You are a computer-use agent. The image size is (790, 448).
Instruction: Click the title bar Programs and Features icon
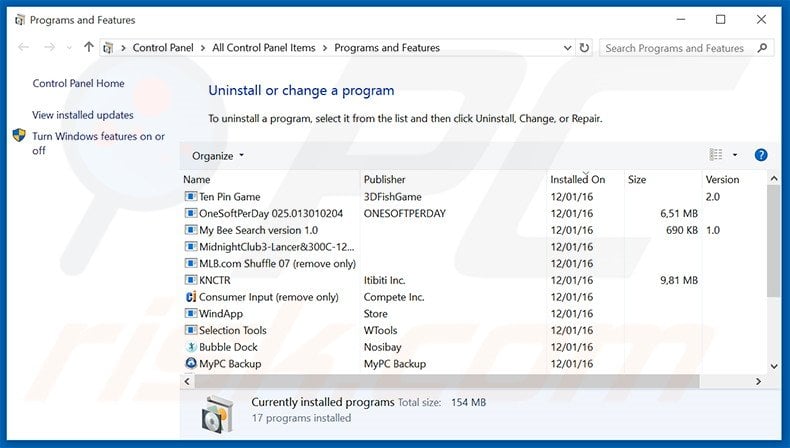pyautogui.click(x=20, y=20)
